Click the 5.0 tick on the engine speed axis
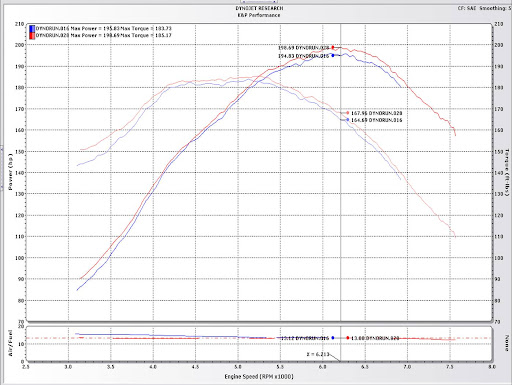512x385 pixels. (x=238, y=367)
